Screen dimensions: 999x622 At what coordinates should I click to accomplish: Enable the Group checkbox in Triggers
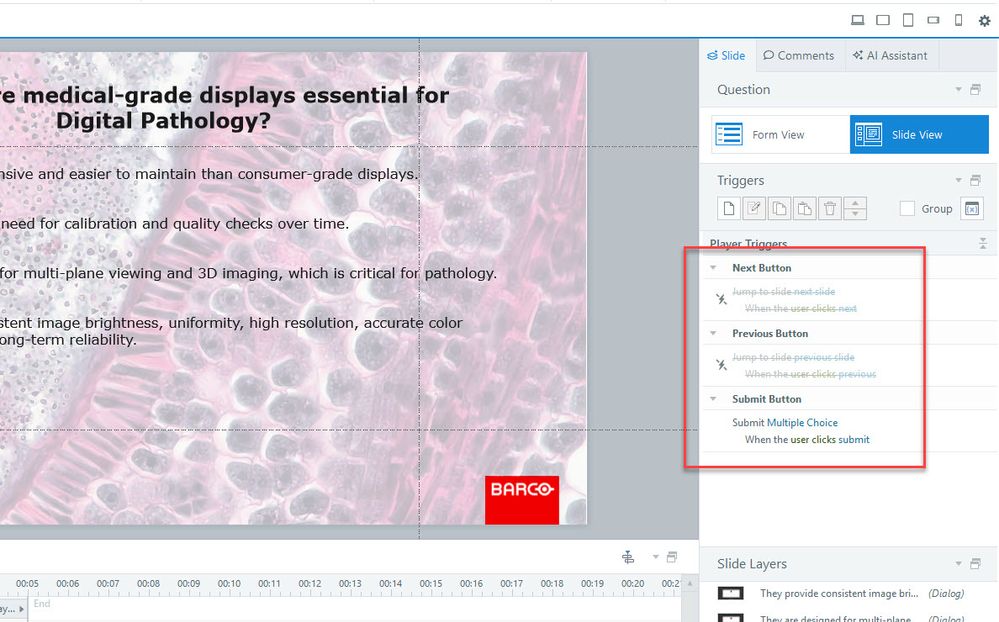click(x=908, y=209)
